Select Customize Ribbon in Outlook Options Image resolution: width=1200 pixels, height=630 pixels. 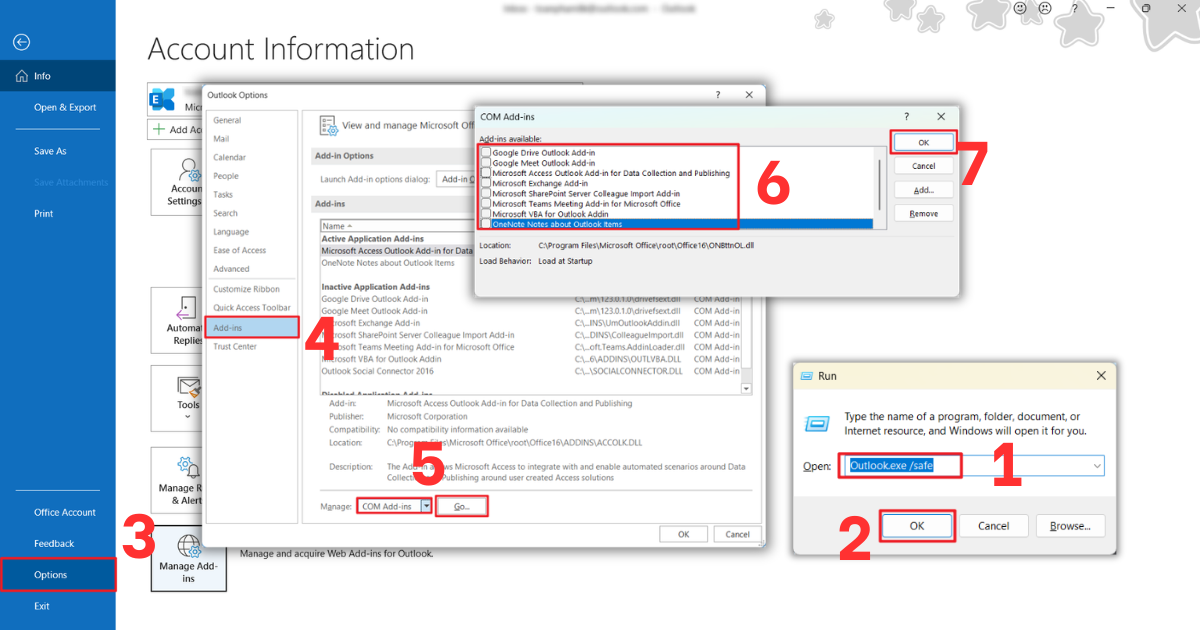pos(246,289)
